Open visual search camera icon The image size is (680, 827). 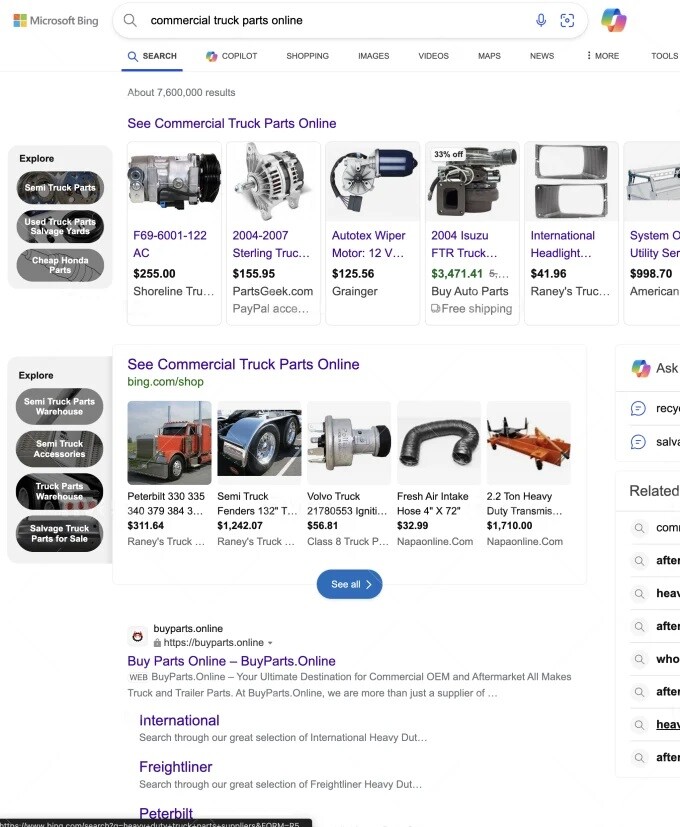click(x=567, y=21)
